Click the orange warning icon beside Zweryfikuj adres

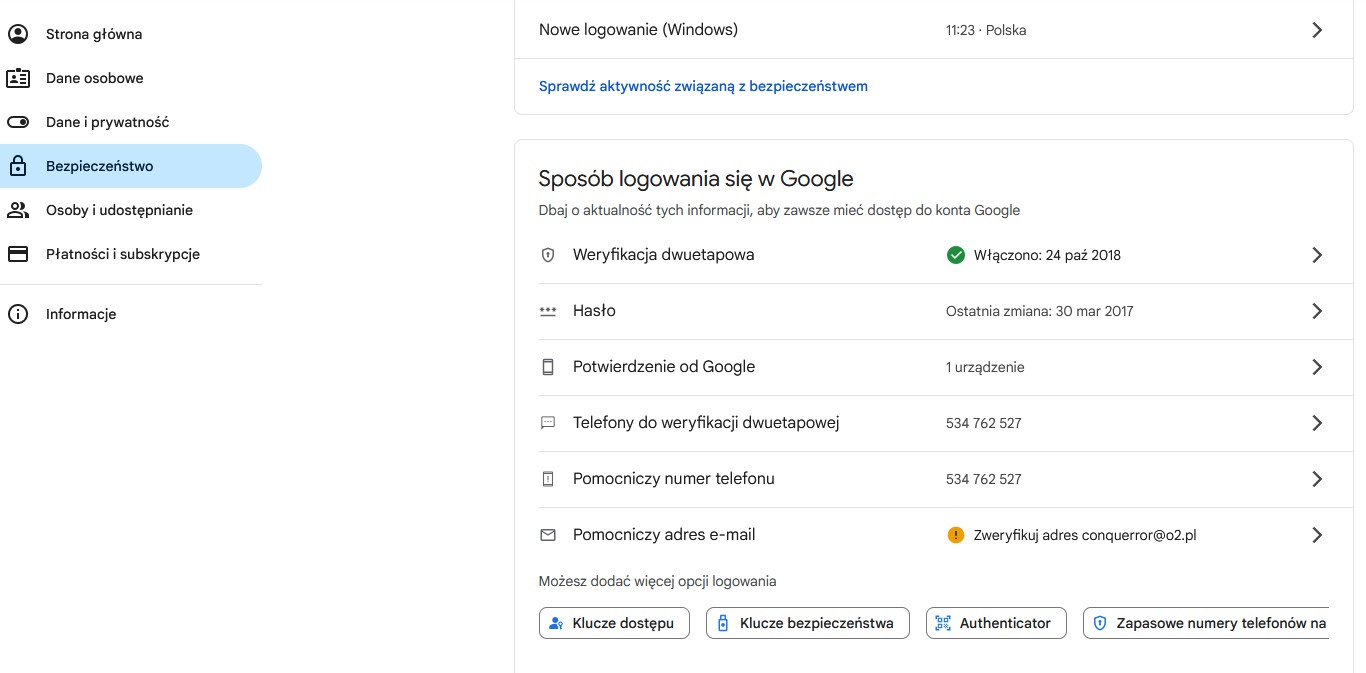(956, 535)
